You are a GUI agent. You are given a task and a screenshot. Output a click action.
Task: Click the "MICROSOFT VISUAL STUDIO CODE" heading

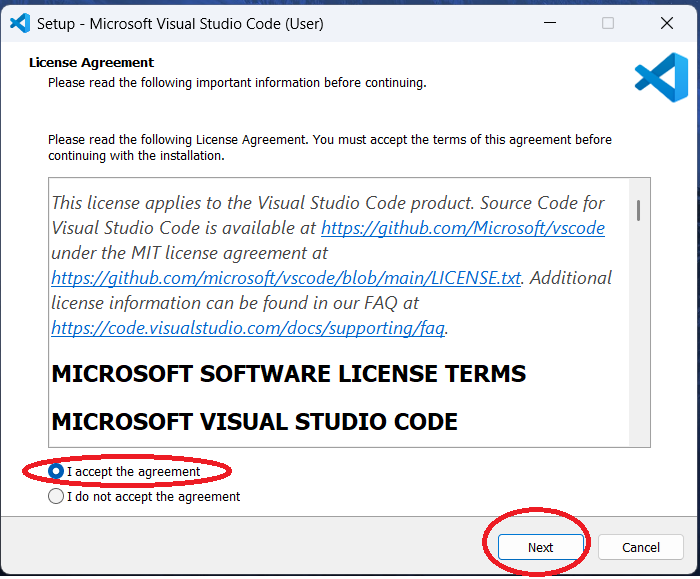(x=254, y=421)
